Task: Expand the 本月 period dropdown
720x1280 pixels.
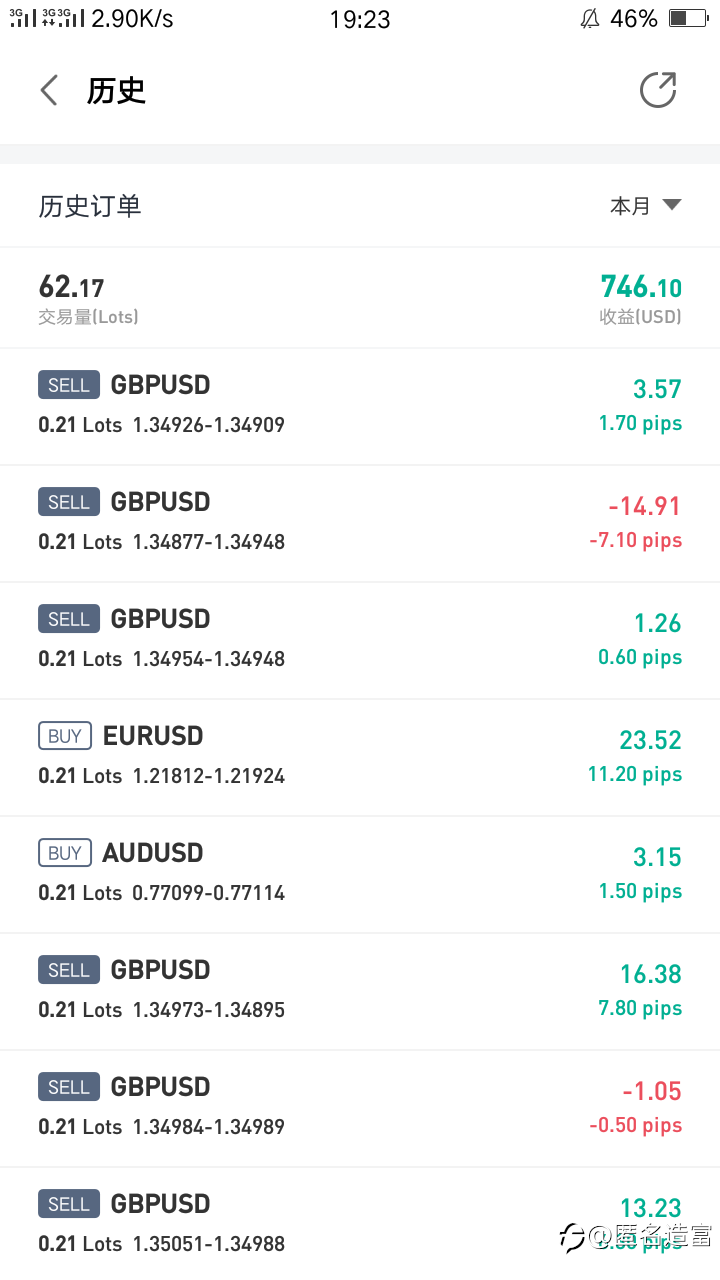Action: (x=646, y=206)
